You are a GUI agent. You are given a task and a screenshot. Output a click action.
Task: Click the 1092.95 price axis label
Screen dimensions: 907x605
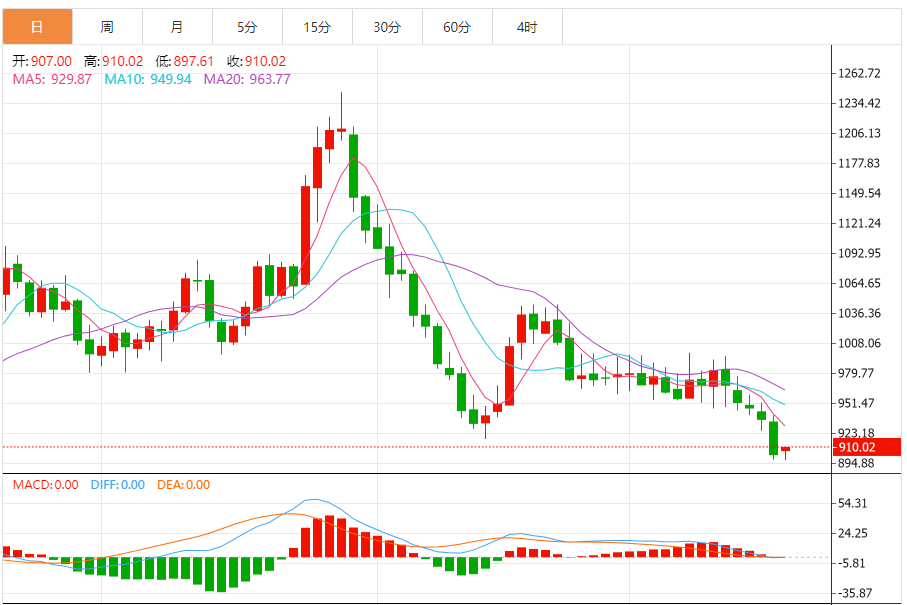tap(859, 253)
